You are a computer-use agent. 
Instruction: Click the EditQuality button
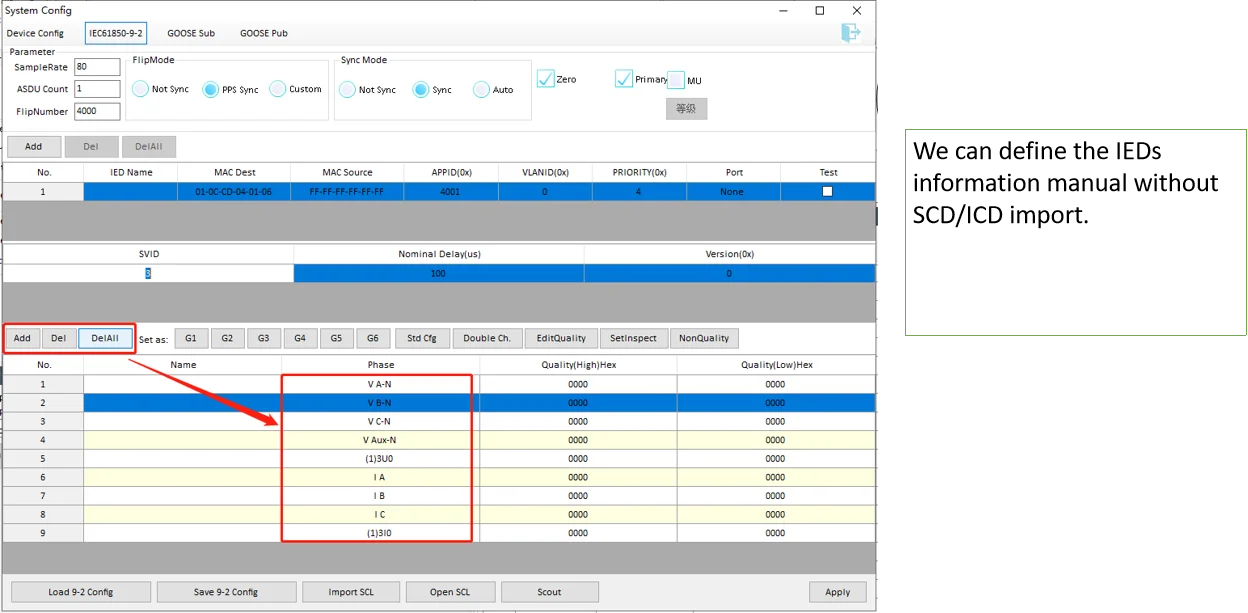[x=561, y=338]
